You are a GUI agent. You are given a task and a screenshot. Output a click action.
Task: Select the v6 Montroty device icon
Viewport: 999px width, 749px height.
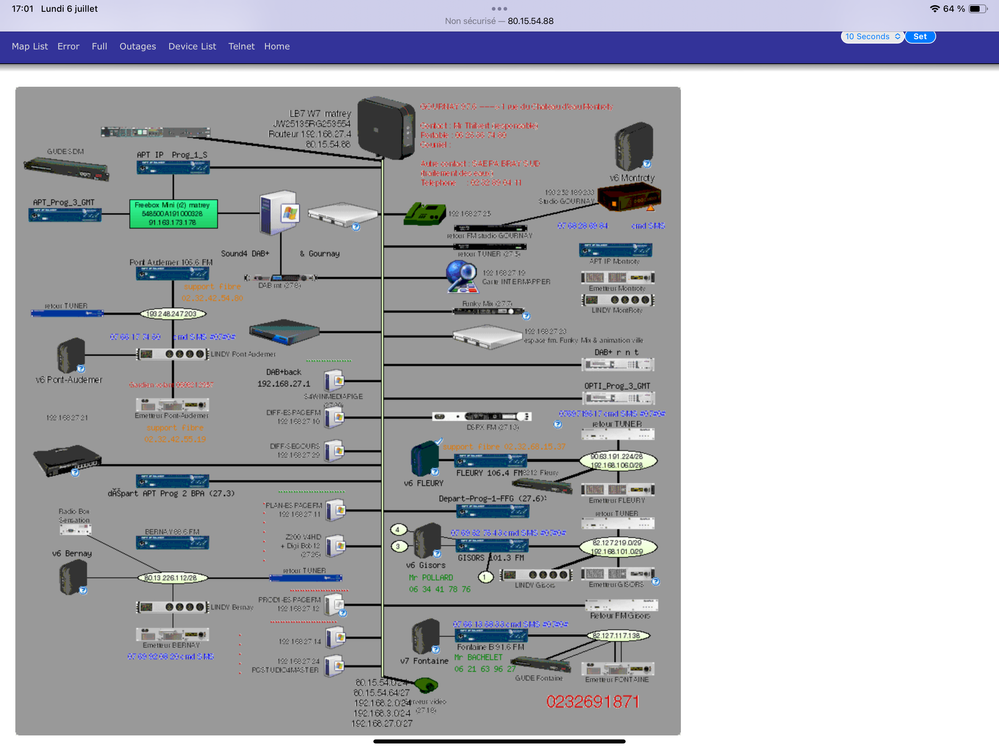[634, 146]
